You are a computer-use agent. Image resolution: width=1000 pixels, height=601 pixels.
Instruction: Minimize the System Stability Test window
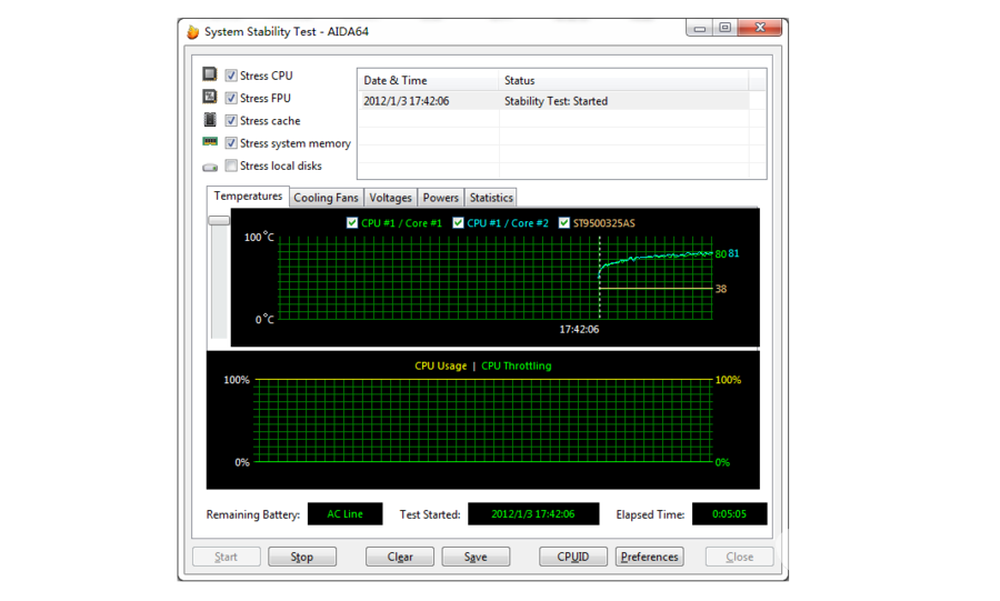point(700,28)
